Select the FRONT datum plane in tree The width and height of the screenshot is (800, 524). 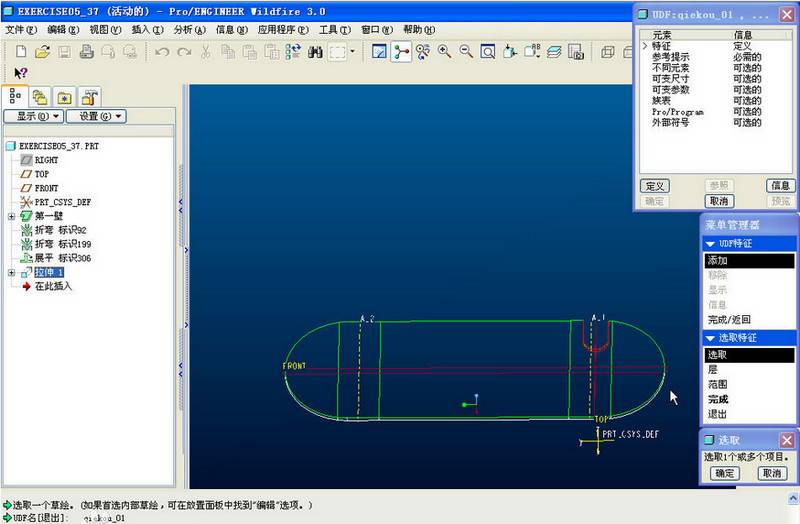(46, 188)
